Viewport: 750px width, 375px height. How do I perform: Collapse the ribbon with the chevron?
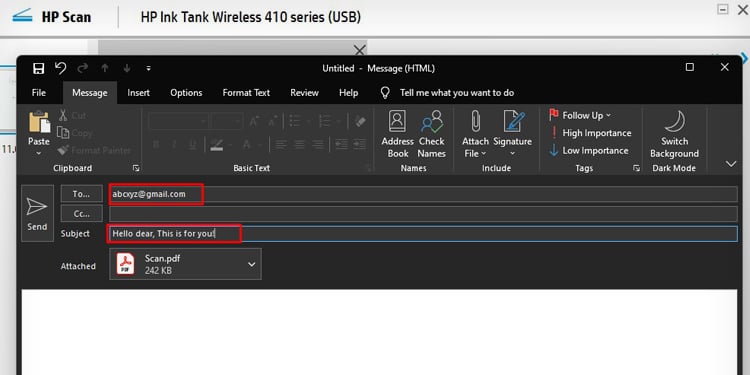(731, 164)
